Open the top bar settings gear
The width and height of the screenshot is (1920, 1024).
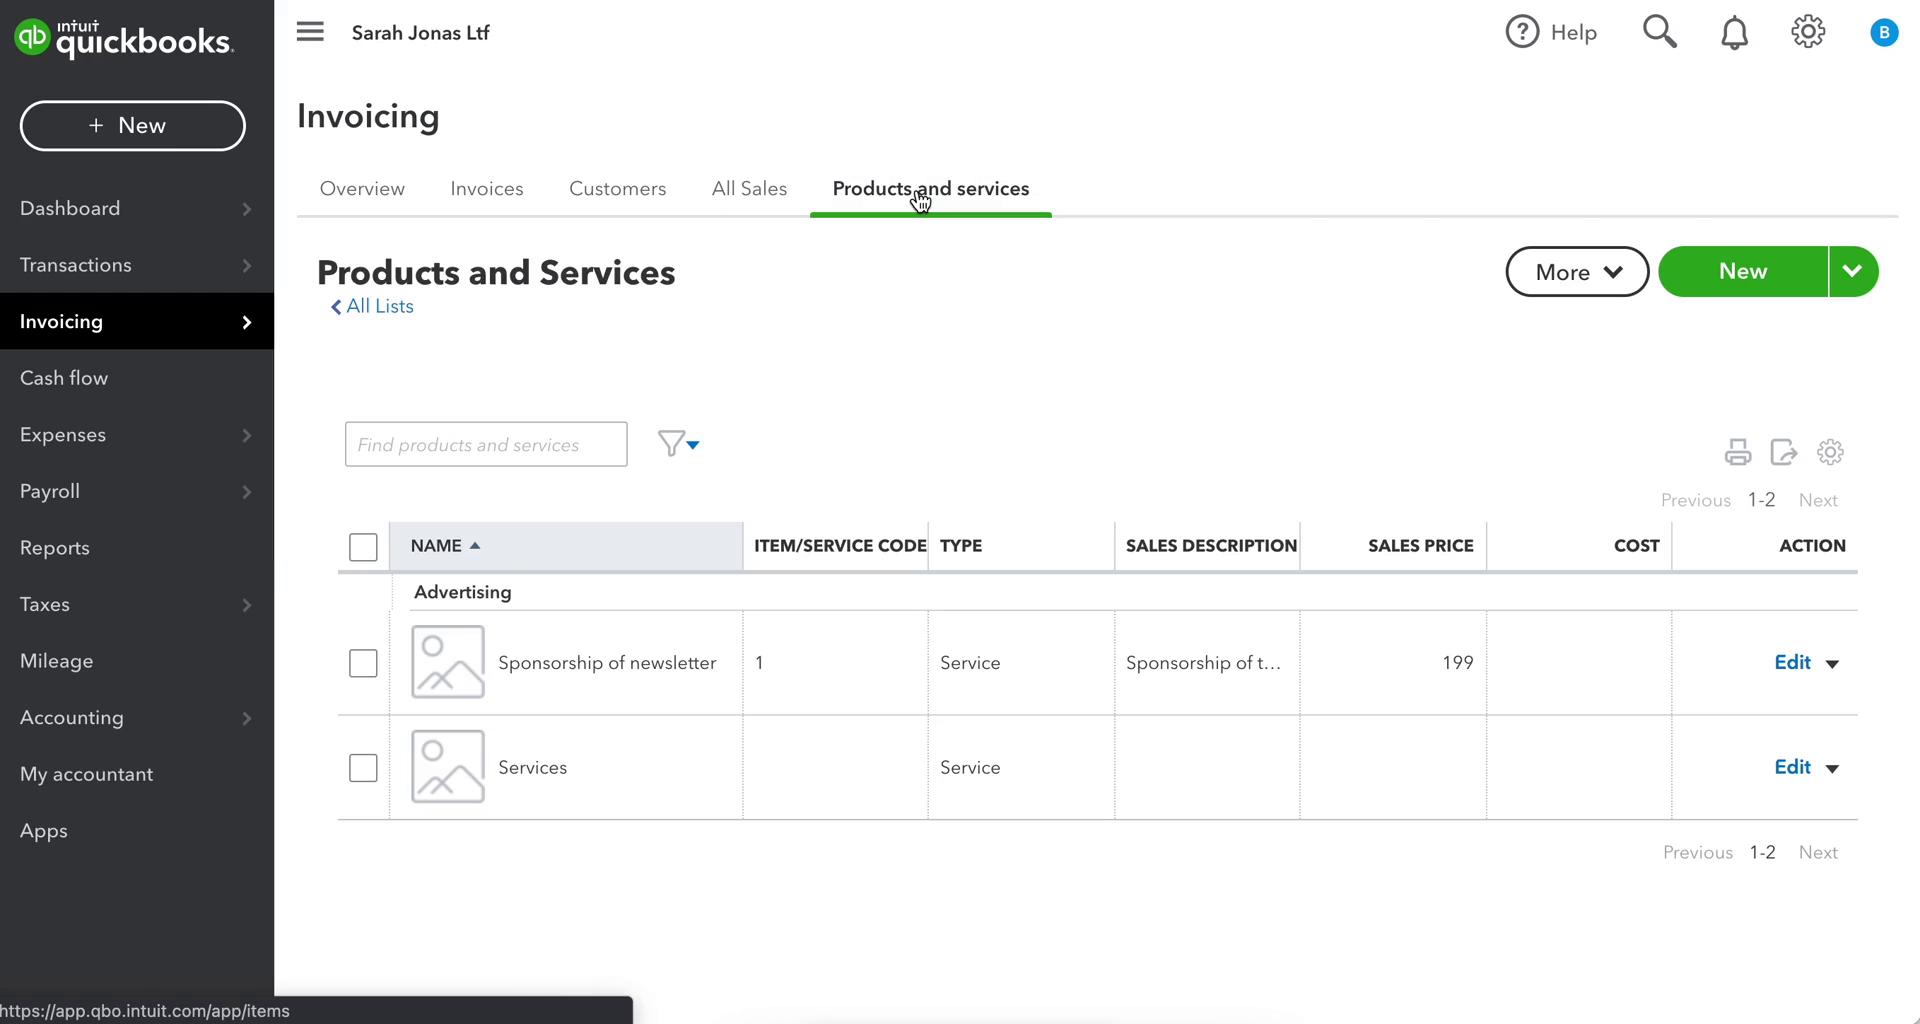pyautogui.click(x=1808, y=32)
